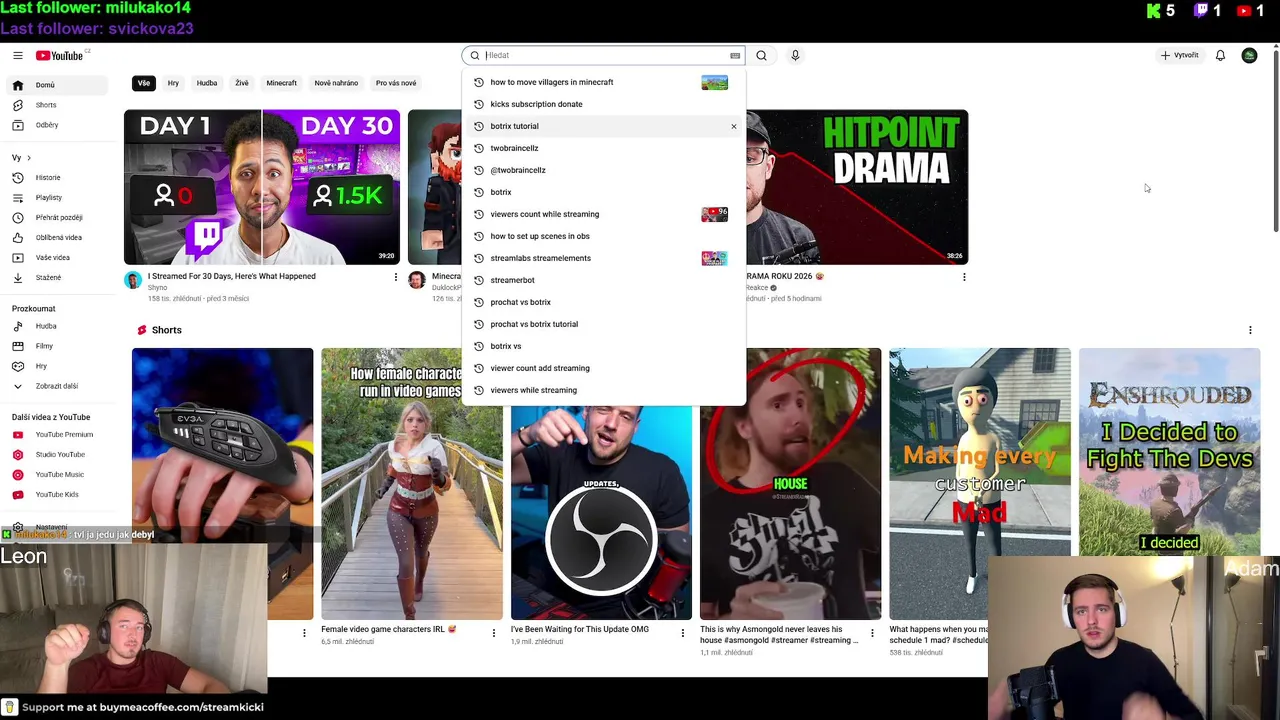Screen dimensions: 1280x720
Task: Choose suggestion 'how to set up scenes in obs'
Action: click(604, 237)
